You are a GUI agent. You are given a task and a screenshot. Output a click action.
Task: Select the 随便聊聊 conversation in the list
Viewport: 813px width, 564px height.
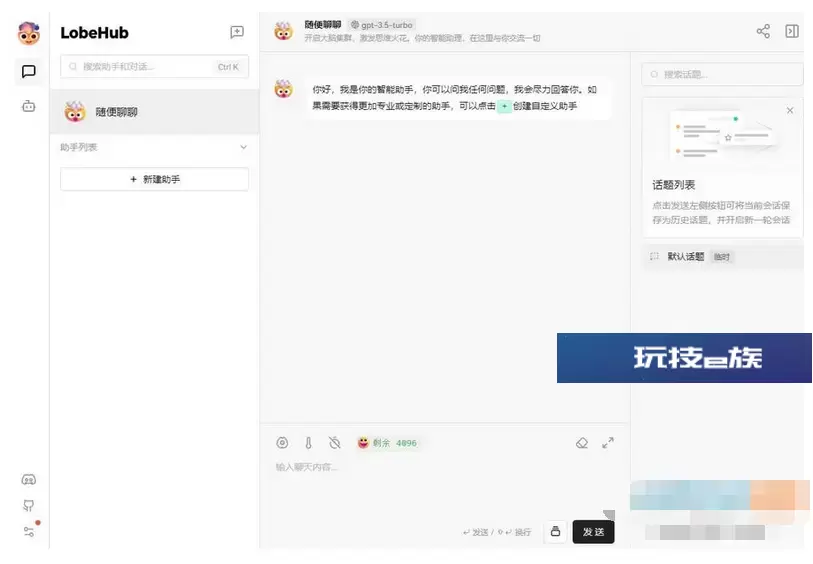pyautogui.click(x=155, y=112)
